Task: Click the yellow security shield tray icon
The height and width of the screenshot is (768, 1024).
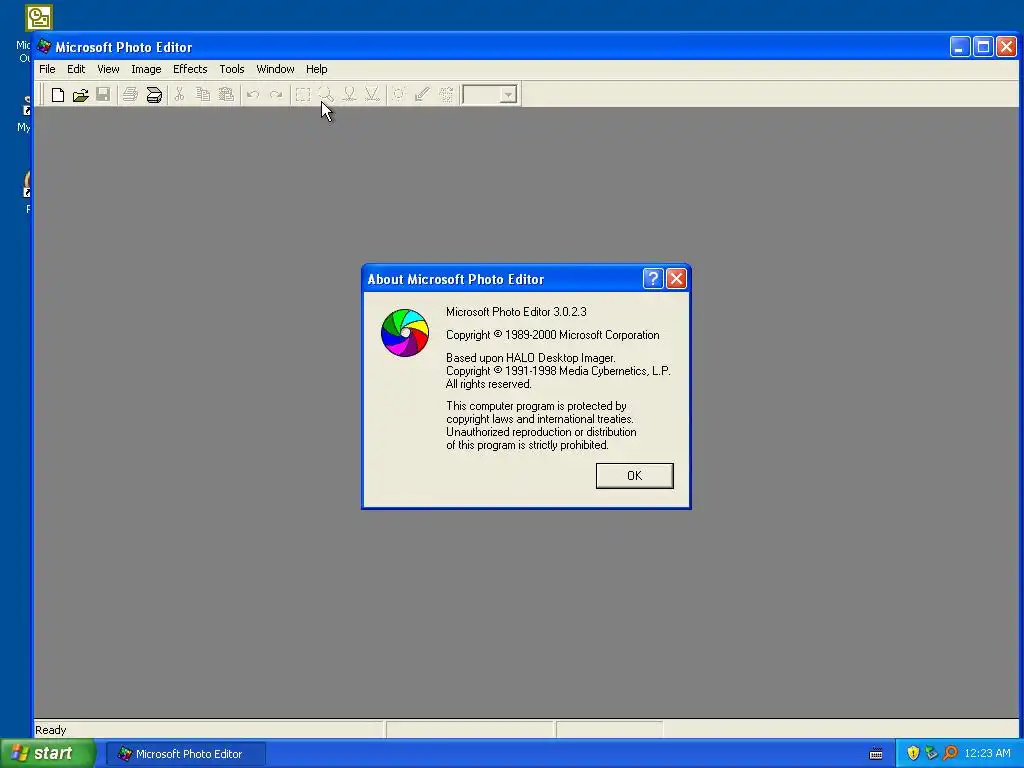Action: click(913, 754)
